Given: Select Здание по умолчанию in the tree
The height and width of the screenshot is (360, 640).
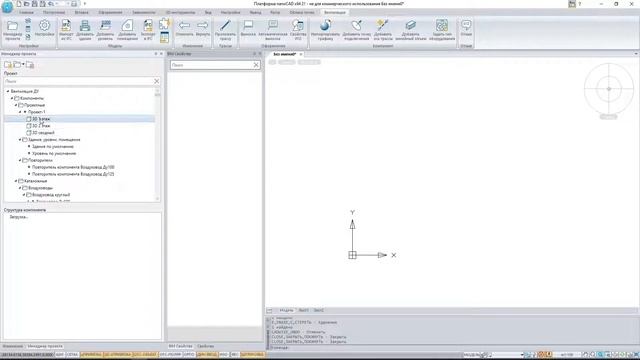Looking at the screenshot, I should tap(53, 147).
